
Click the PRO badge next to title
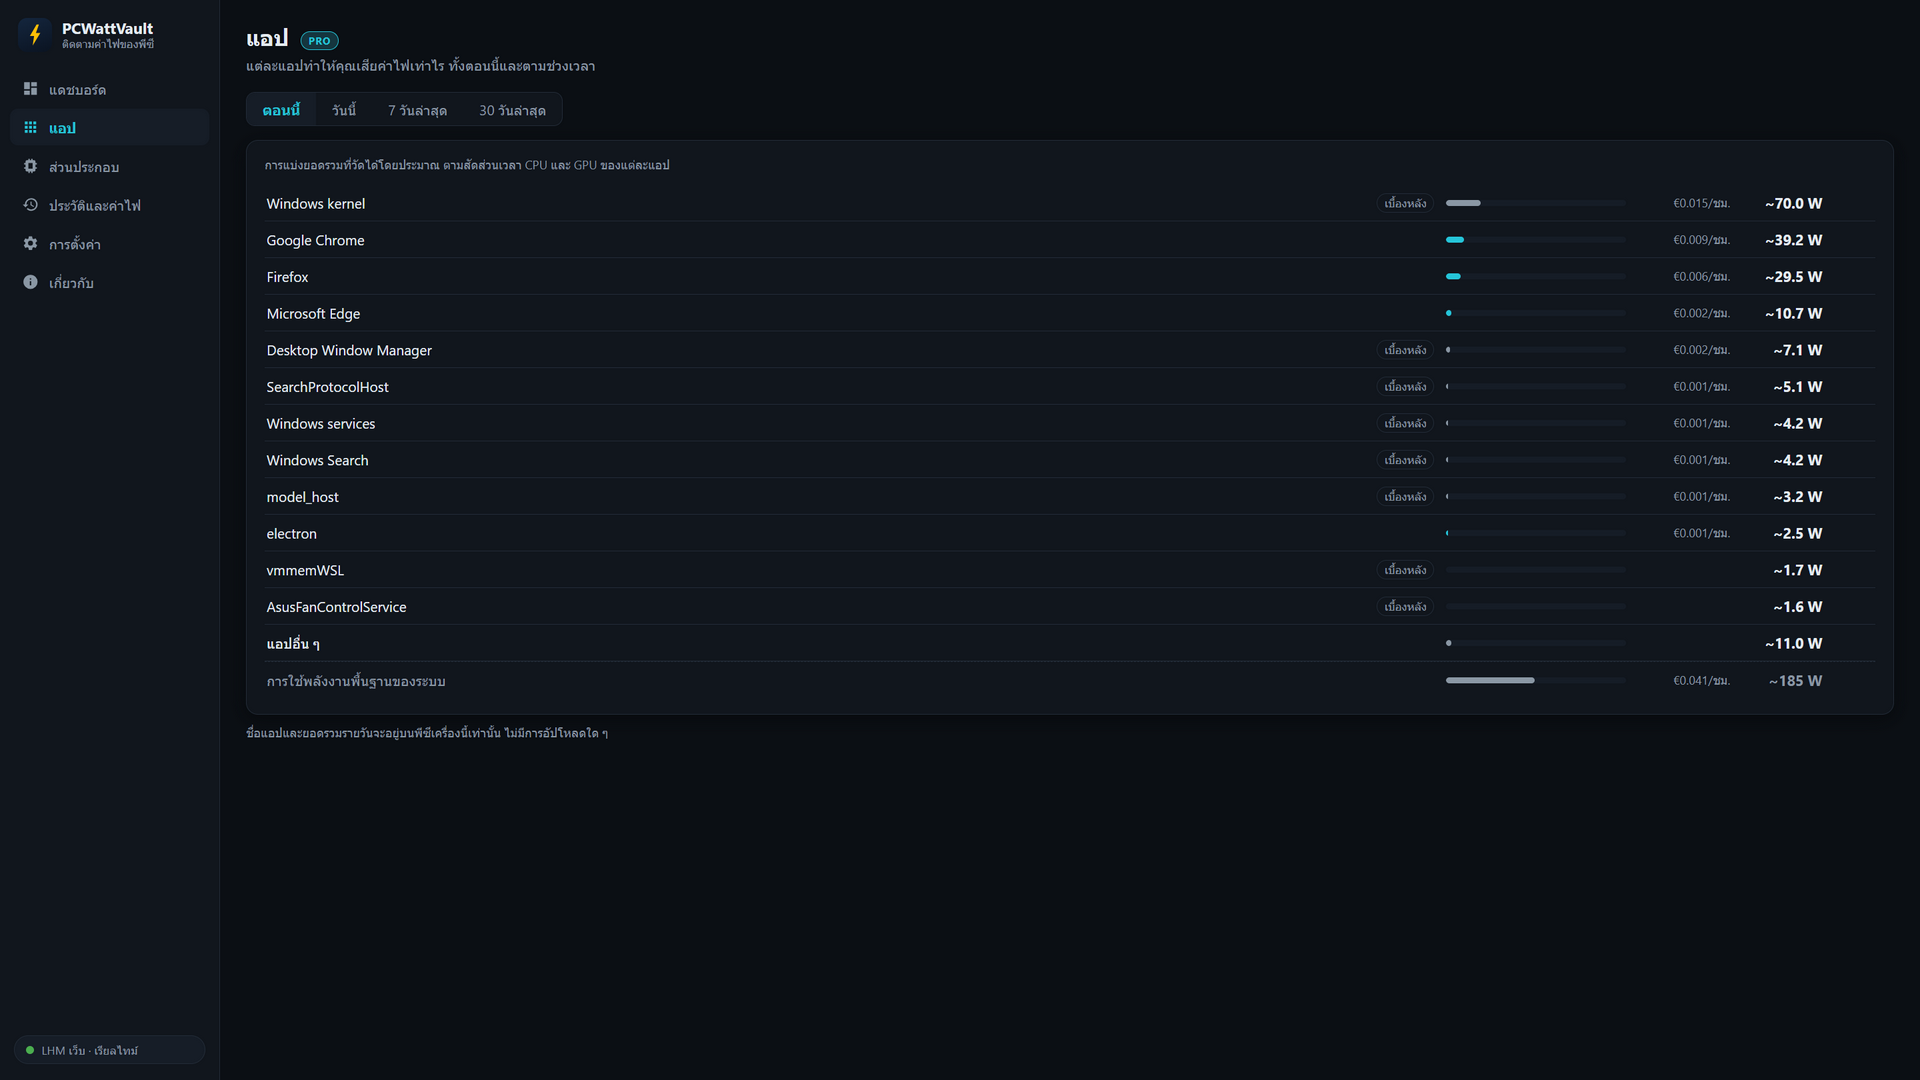[319, 41]
